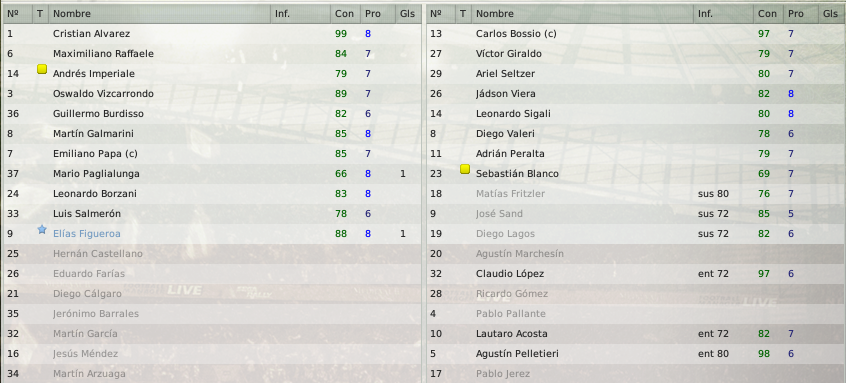Sort right table by Con column header
Image resolution: width=846 pixels, height=383 pixels.
pyautogui.click(x=768, y=13)
